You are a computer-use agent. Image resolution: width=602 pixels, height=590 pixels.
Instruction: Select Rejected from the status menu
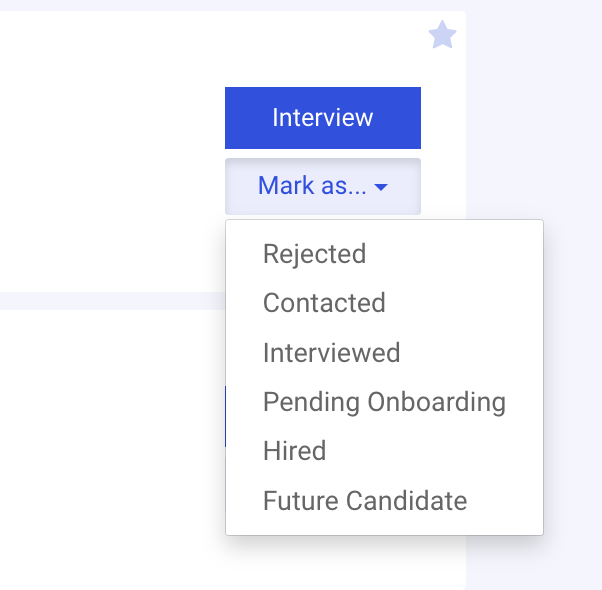314,254
